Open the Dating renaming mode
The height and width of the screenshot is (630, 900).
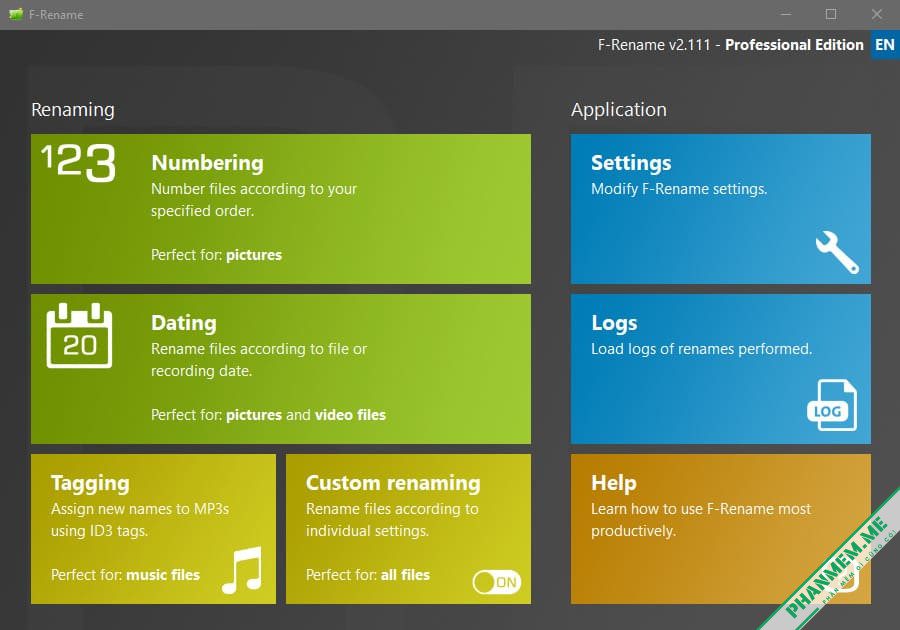click(281, 369)
